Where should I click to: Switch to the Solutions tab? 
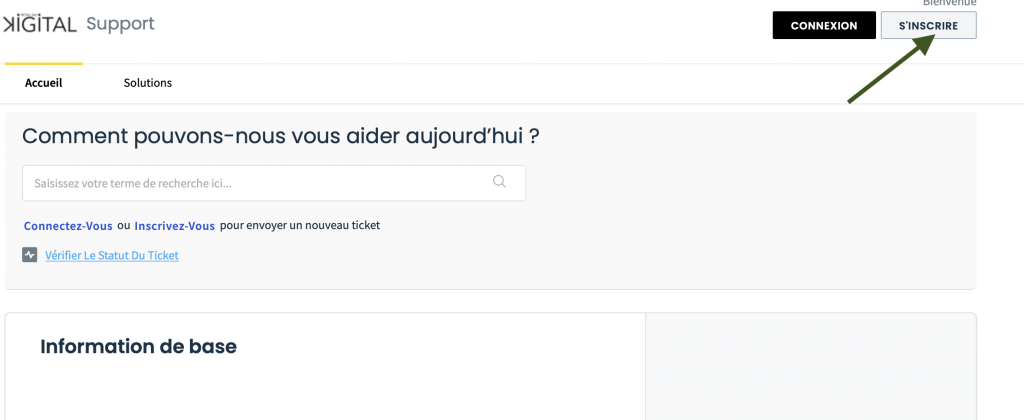tap(148, 83)
